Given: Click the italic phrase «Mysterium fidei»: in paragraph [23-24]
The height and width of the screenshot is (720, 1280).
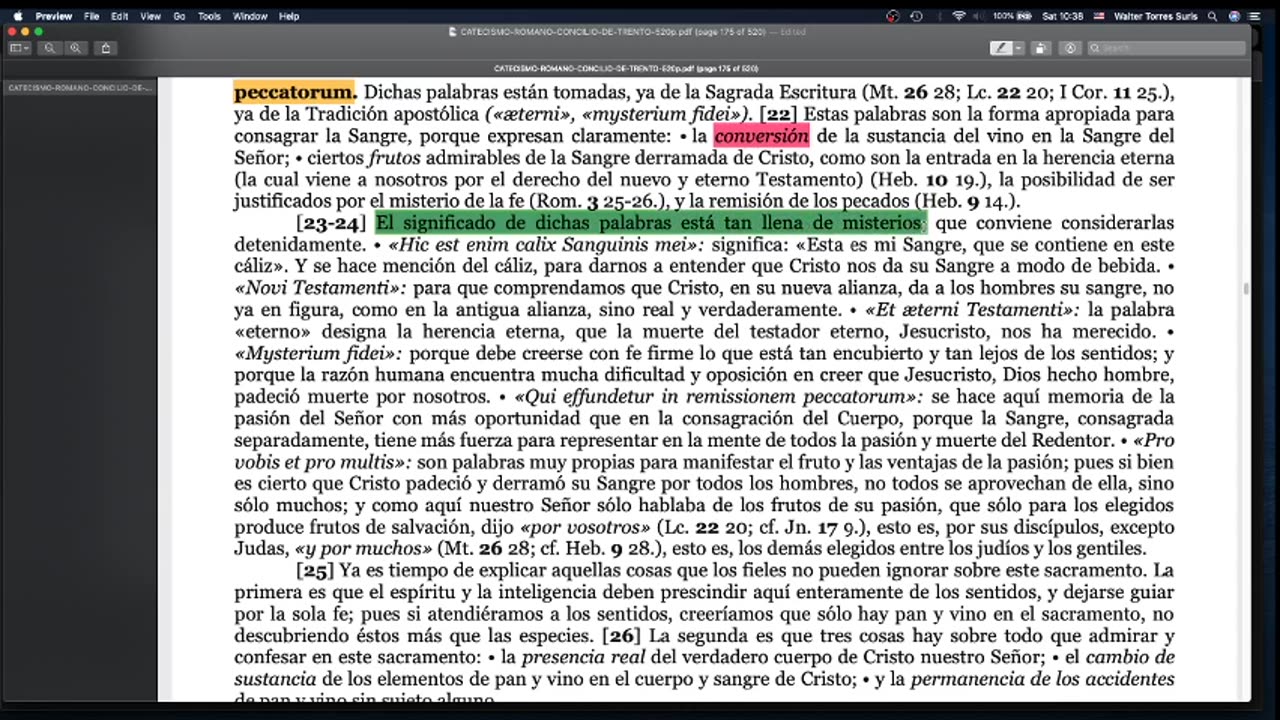Looking at the screenshot, I should pos(318,354).
